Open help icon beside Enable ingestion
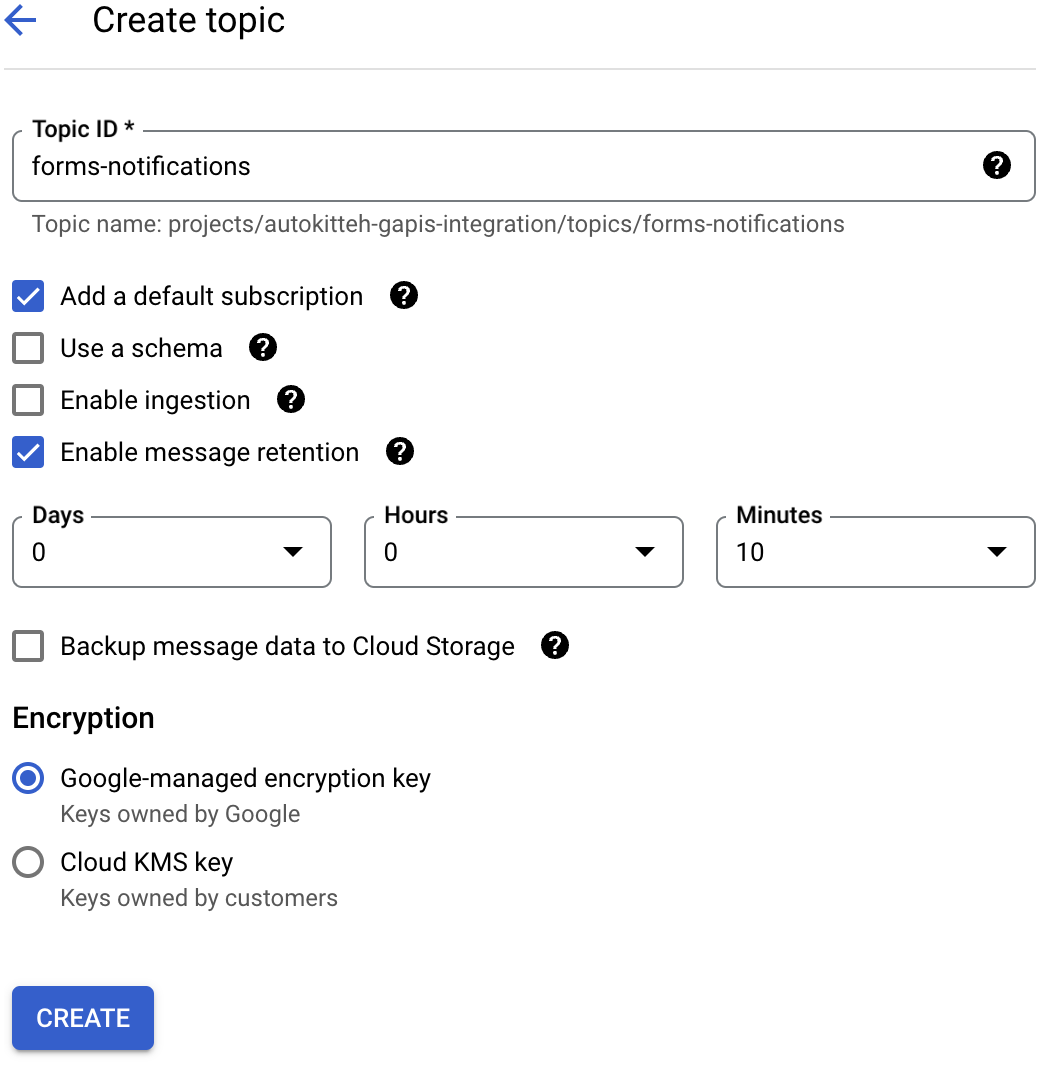Image resolution: width=1040 pixels, height=1066 pixels. [x=291, y=400]
